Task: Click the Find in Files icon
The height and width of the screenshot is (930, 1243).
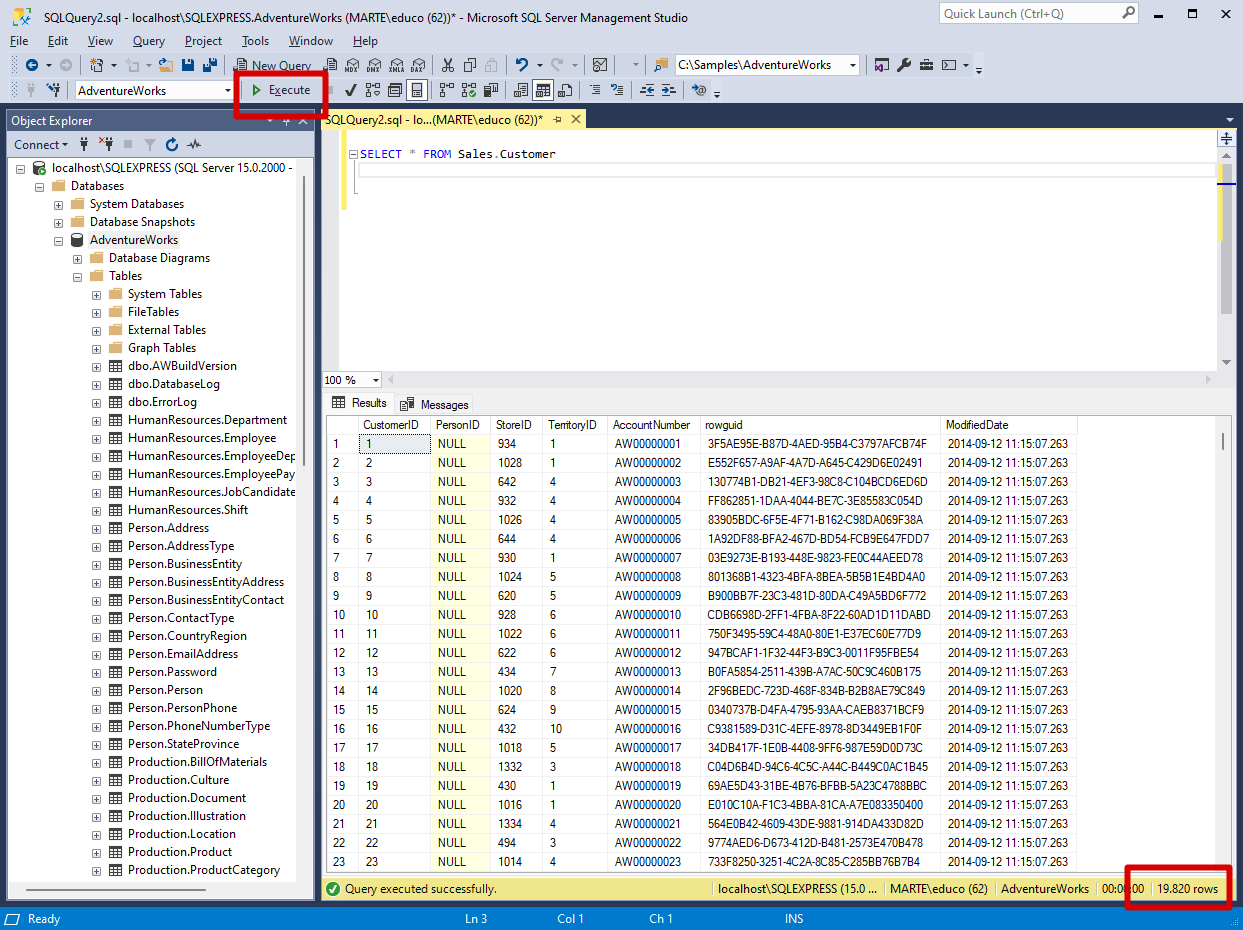Action: (661, 65)
